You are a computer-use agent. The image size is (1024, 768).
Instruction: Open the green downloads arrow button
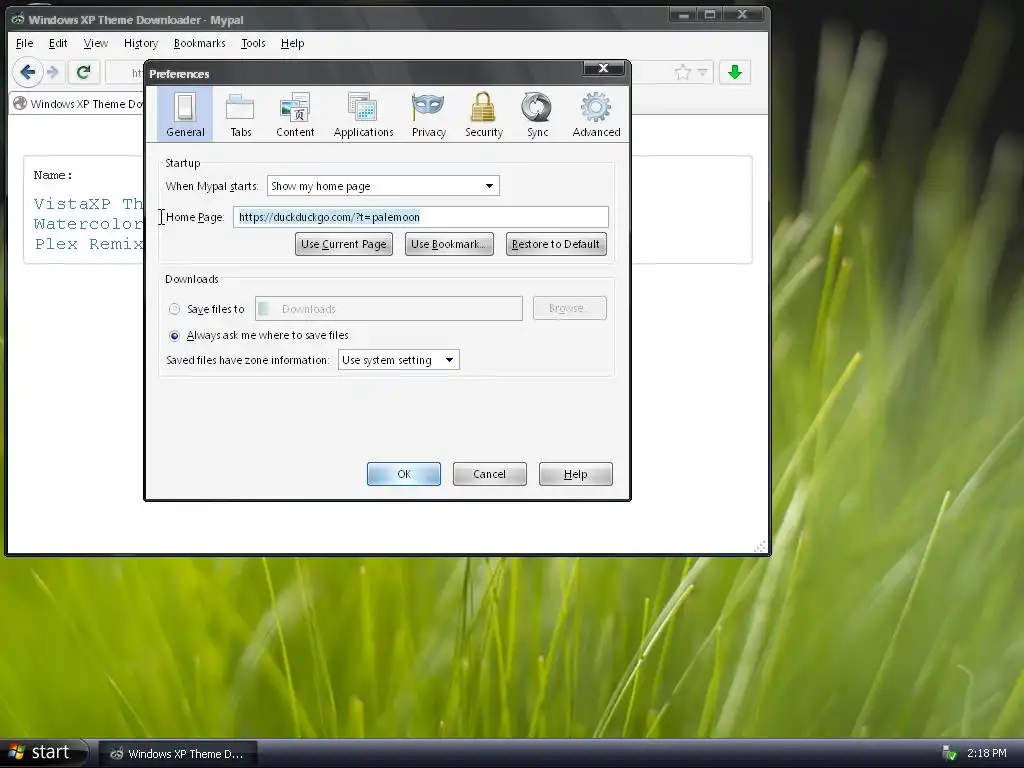coord(735,72)
